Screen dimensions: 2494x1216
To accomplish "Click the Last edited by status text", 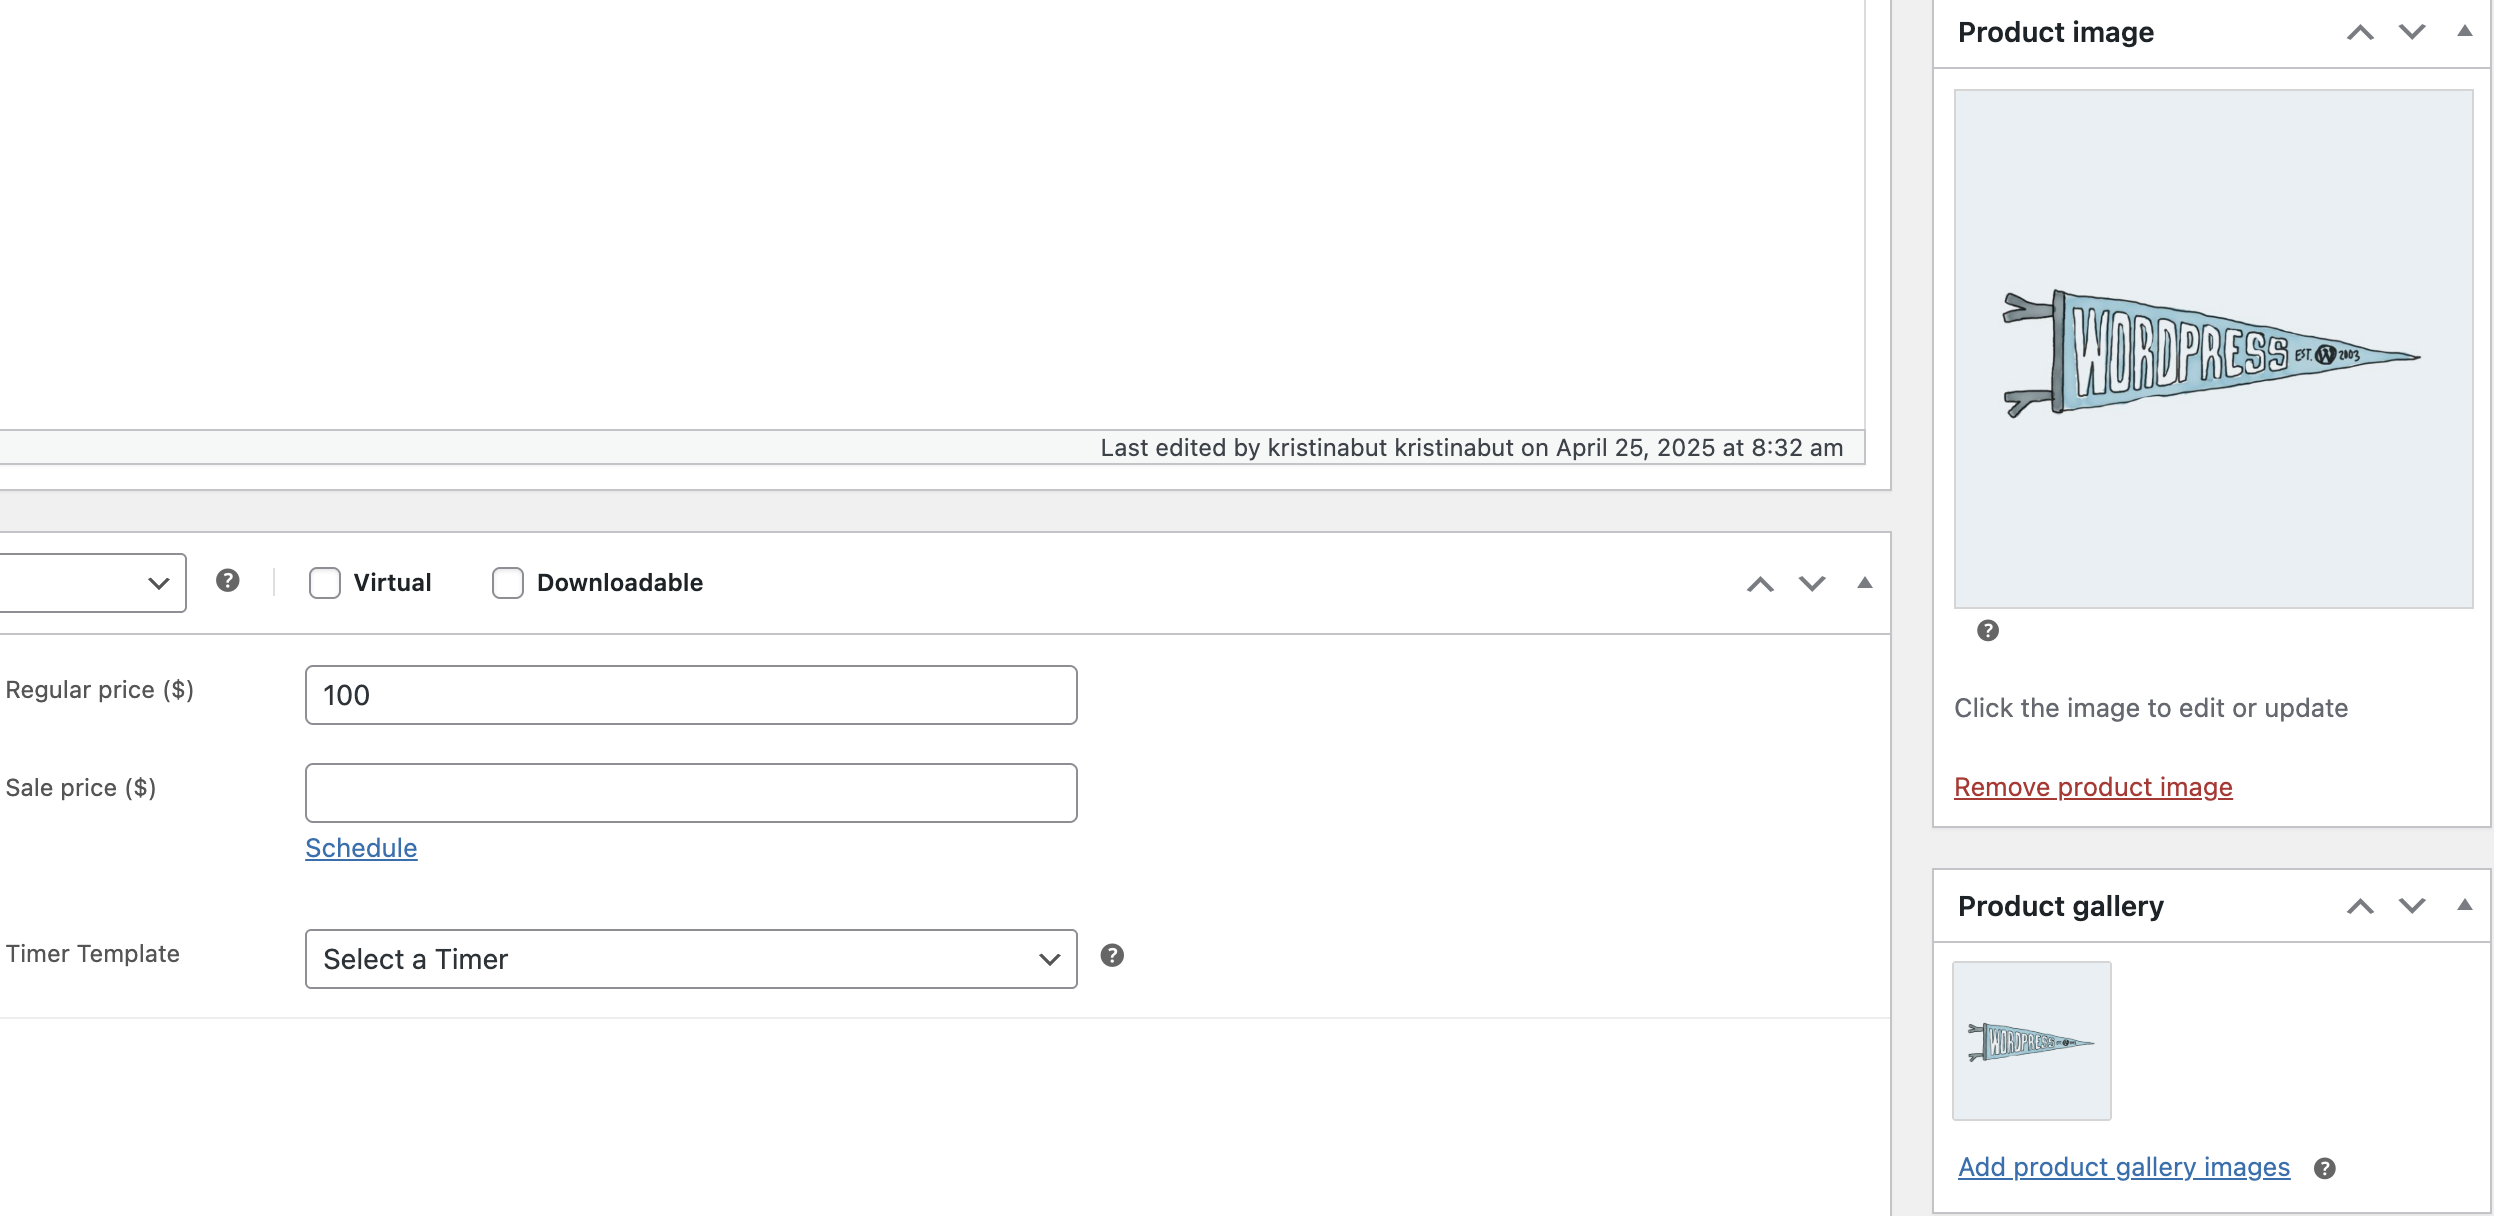I will click(x=1472, y=448).
